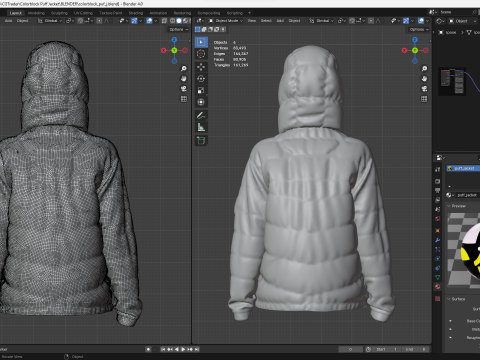Jump to end frame in timeline
This screenshot has height=360, width=480.
(197, 349)
